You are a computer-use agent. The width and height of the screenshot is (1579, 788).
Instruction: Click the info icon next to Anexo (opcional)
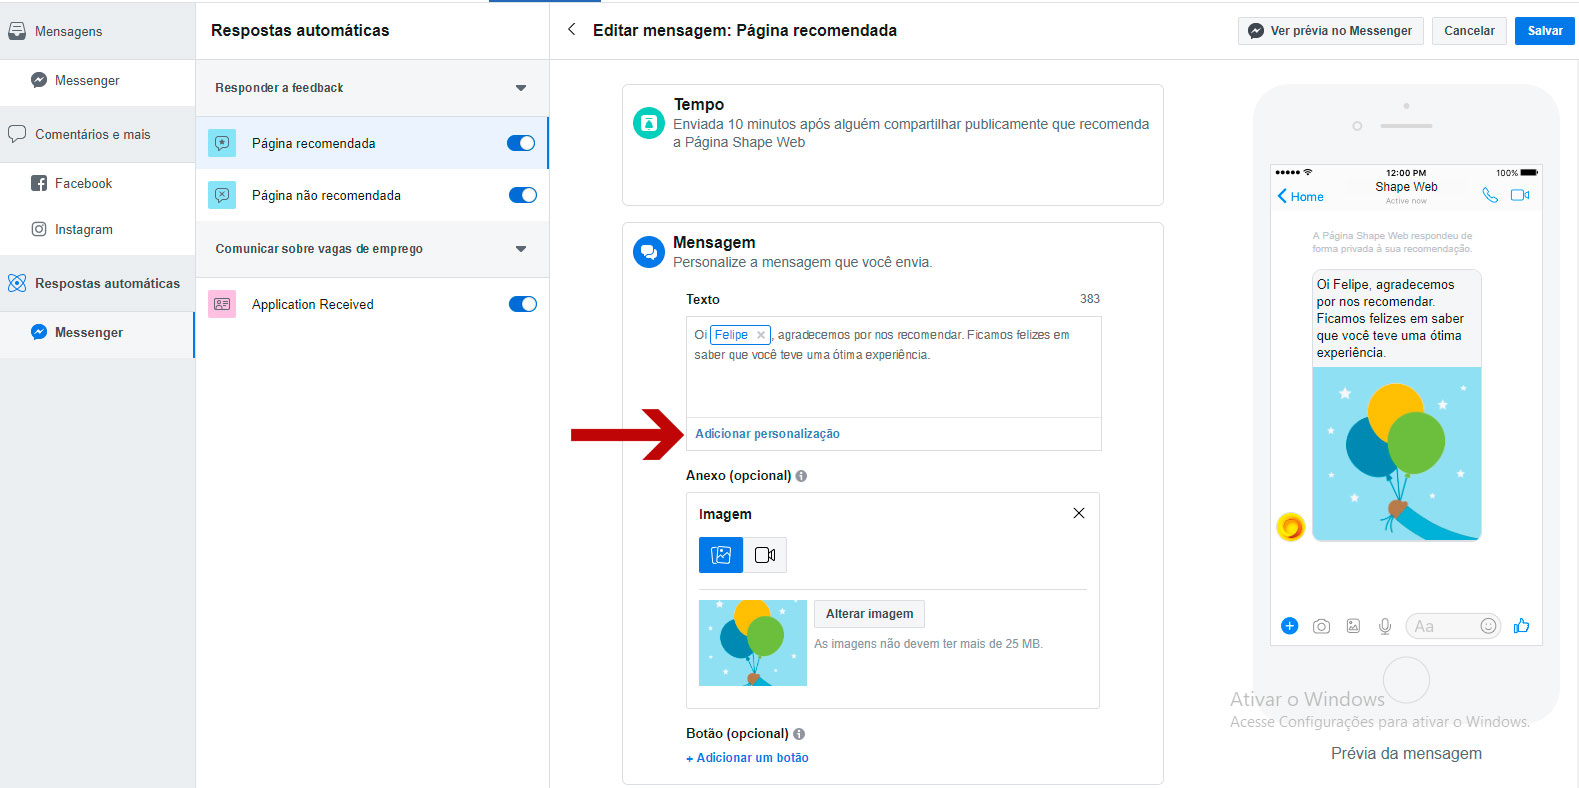coord(801,476)
